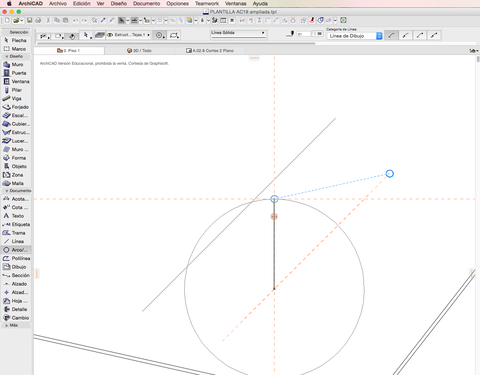Screen dimensions: 480x375
Task: Select the Pilar column tool
Action: pos(16,90)
